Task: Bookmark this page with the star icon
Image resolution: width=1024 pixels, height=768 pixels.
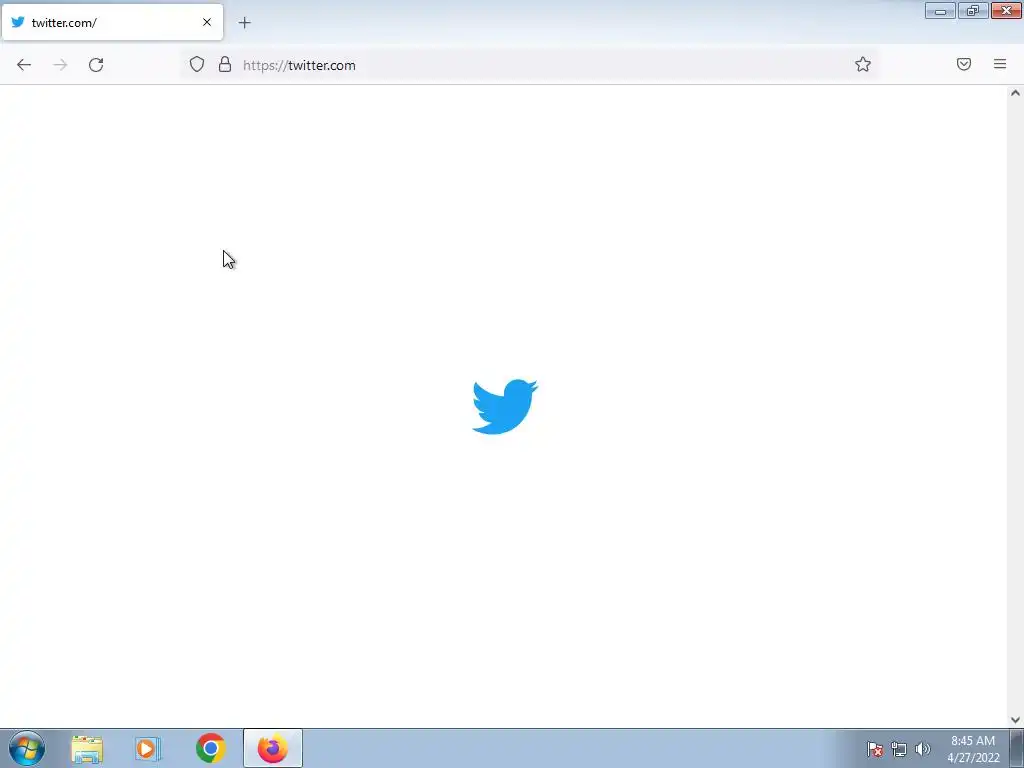Action: pyautogui.click(x=863, y=64)
